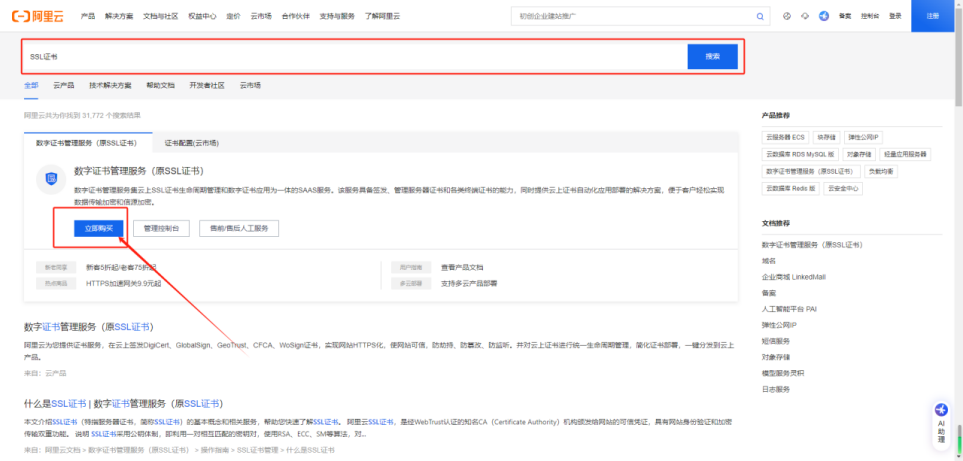Screen dimensions: 963x461
Task: Click 负载均衡 product tag
Action: pos(881,171)
